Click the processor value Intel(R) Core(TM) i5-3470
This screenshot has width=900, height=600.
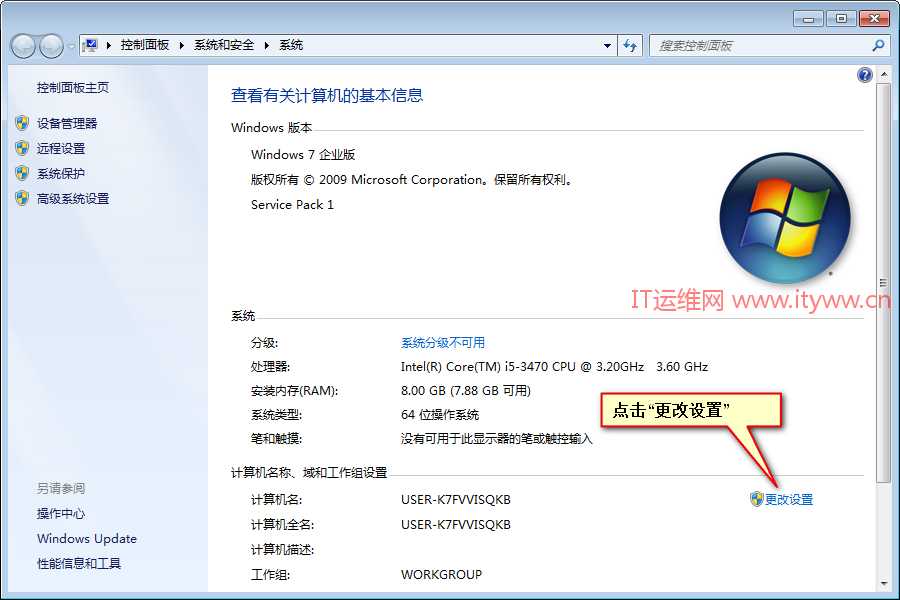point(554,367)
